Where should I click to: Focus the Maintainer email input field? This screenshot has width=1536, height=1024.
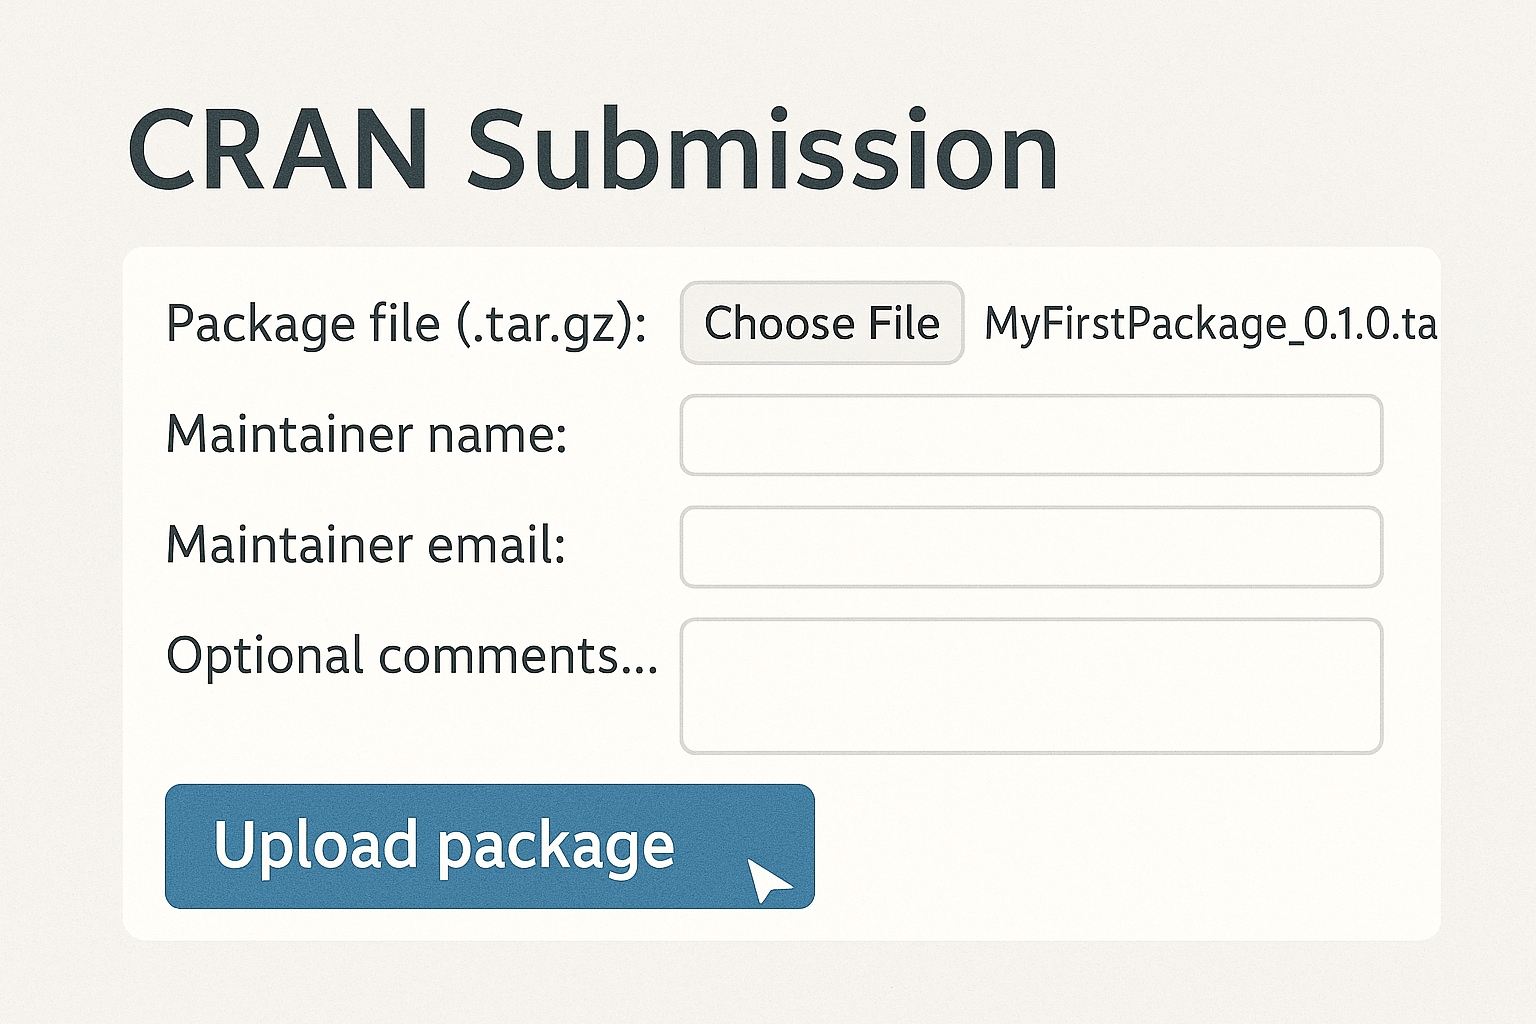tap(1031, 547)
